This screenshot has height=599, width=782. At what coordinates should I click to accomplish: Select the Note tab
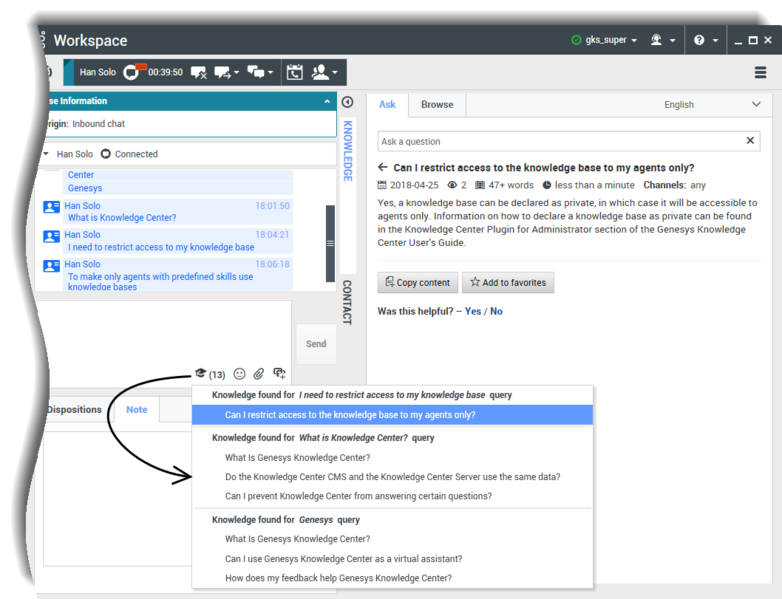(137, 409)
